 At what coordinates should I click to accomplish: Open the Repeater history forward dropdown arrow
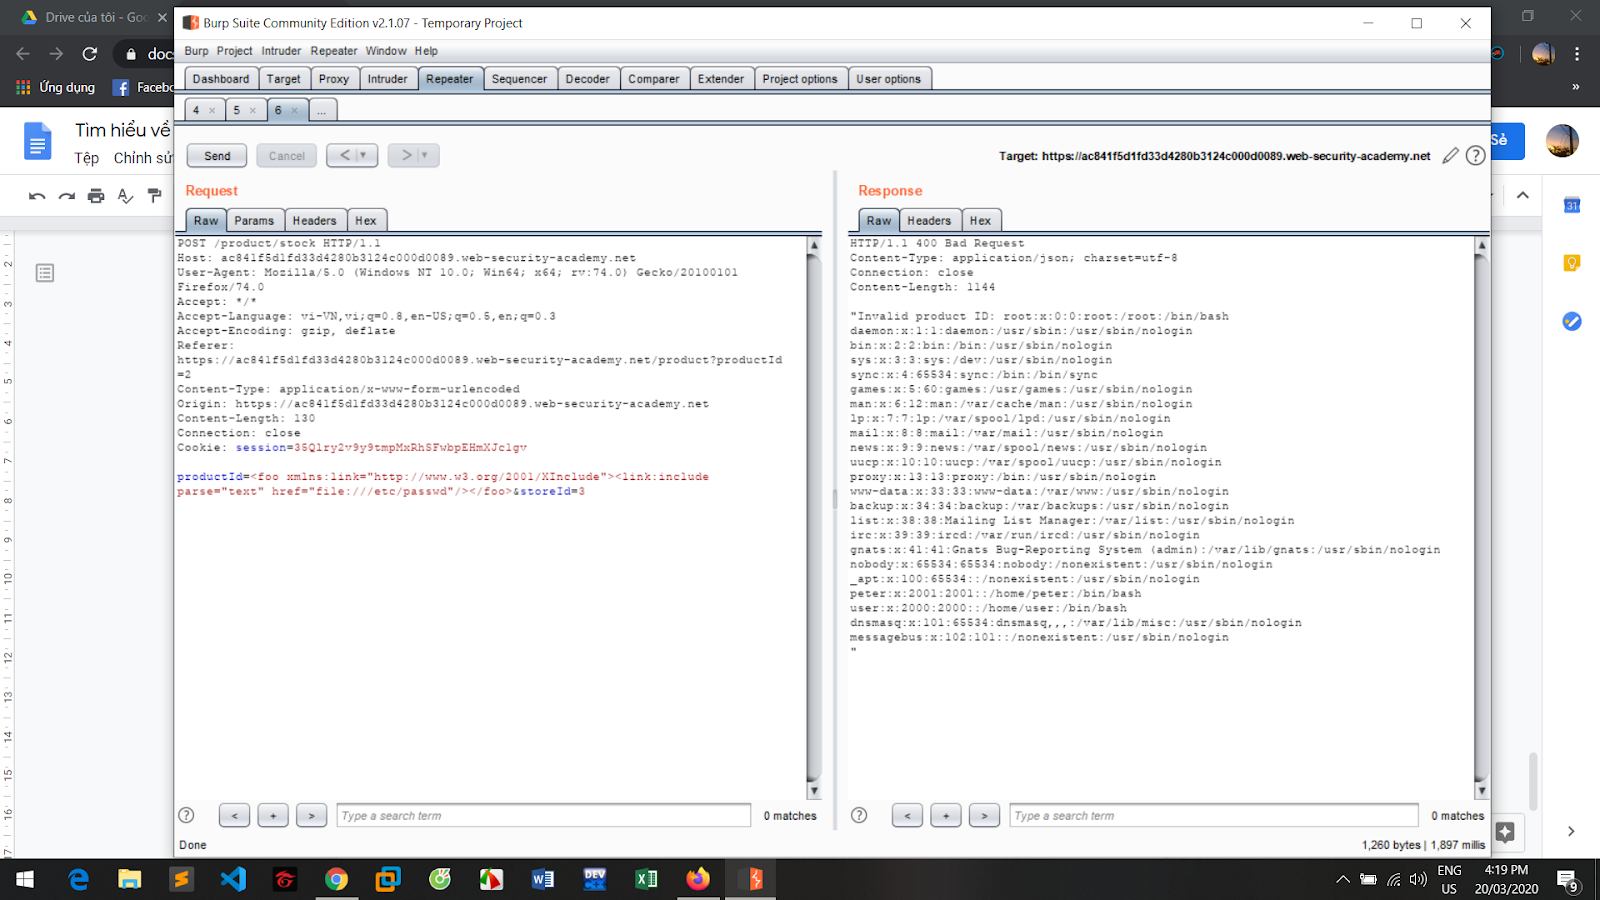tap(424, 155)
